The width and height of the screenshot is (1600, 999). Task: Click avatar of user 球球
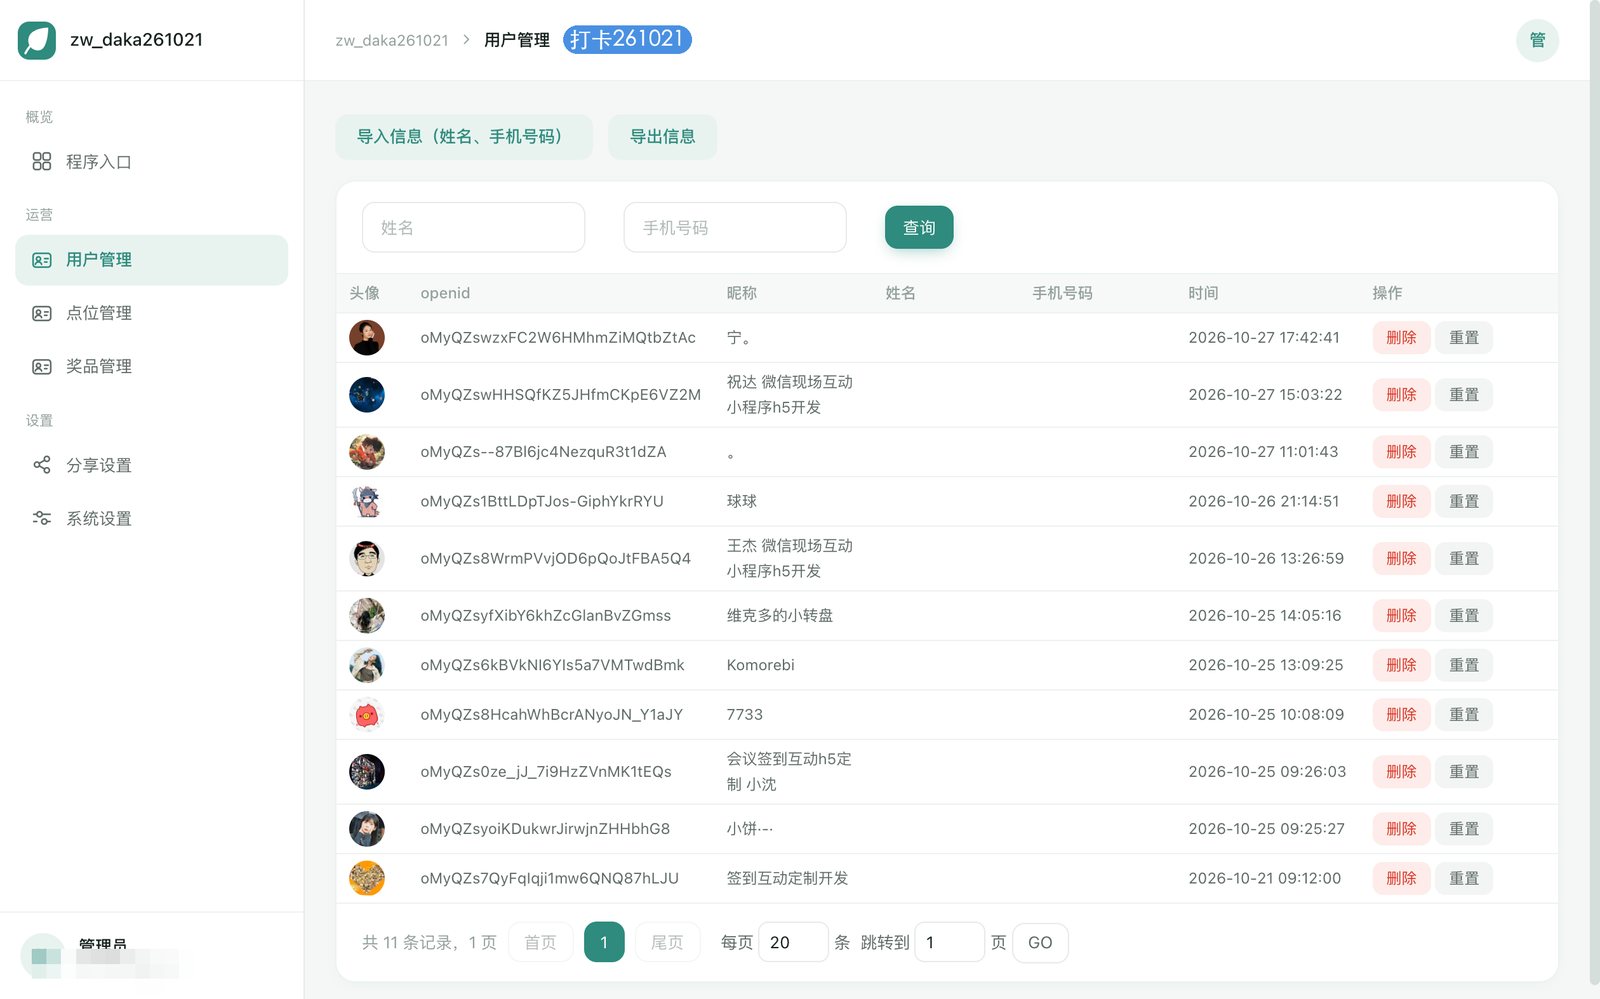click(367, 501)
